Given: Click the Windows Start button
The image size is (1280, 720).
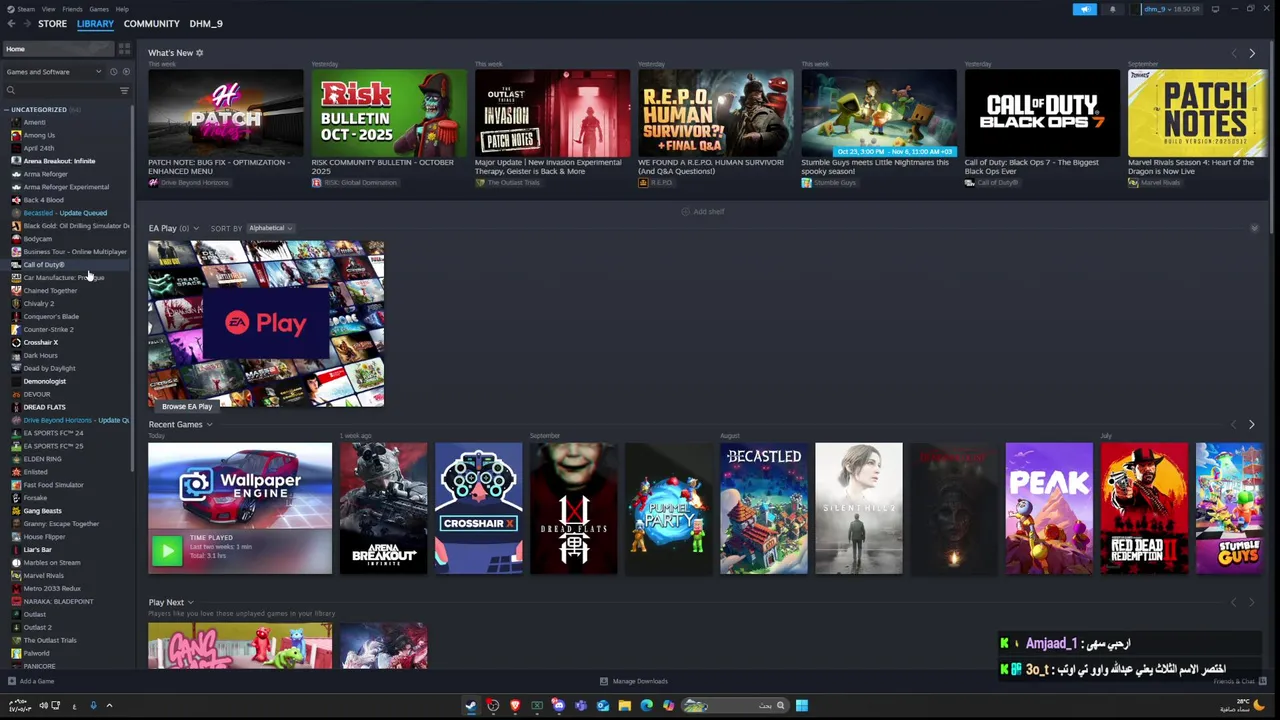Looking at the screenshot, I should tap(801, 705).
